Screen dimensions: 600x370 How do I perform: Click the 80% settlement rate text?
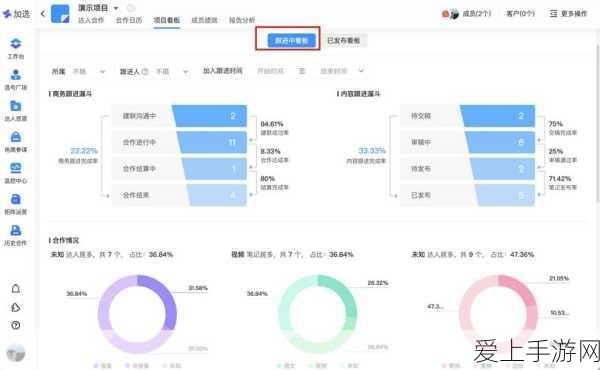pos(267,179)
